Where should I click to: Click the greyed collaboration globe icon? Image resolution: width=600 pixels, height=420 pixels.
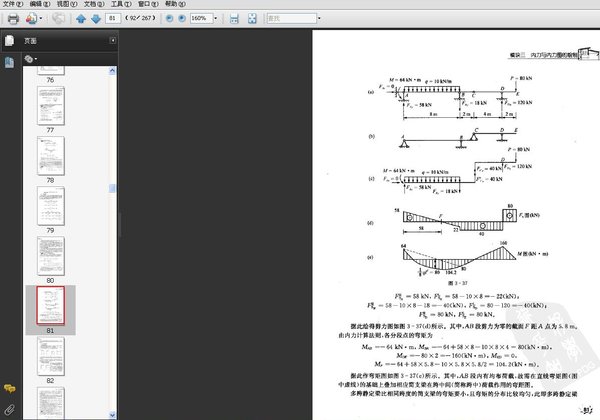click(x=58, y=18)
